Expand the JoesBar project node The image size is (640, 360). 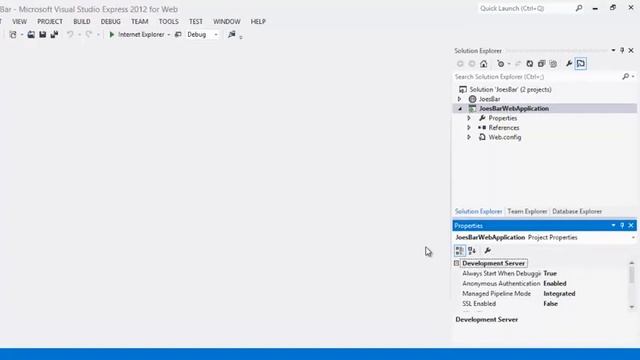point(459,99)
